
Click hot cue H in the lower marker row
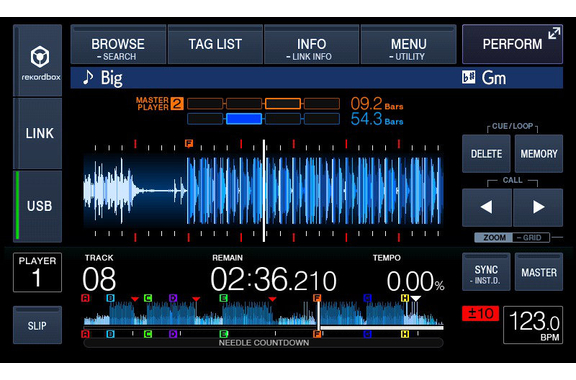point(405,334)
